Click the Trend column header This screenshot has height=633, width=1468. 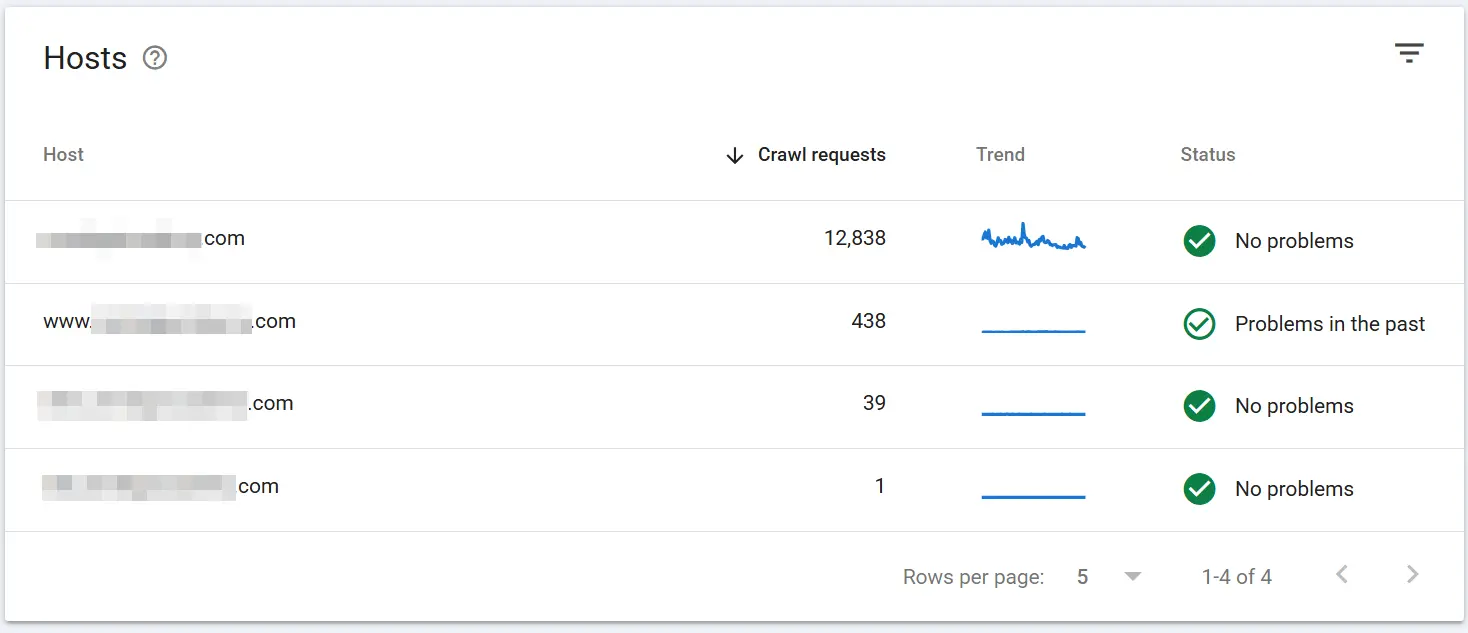[x=1000, y=155]
